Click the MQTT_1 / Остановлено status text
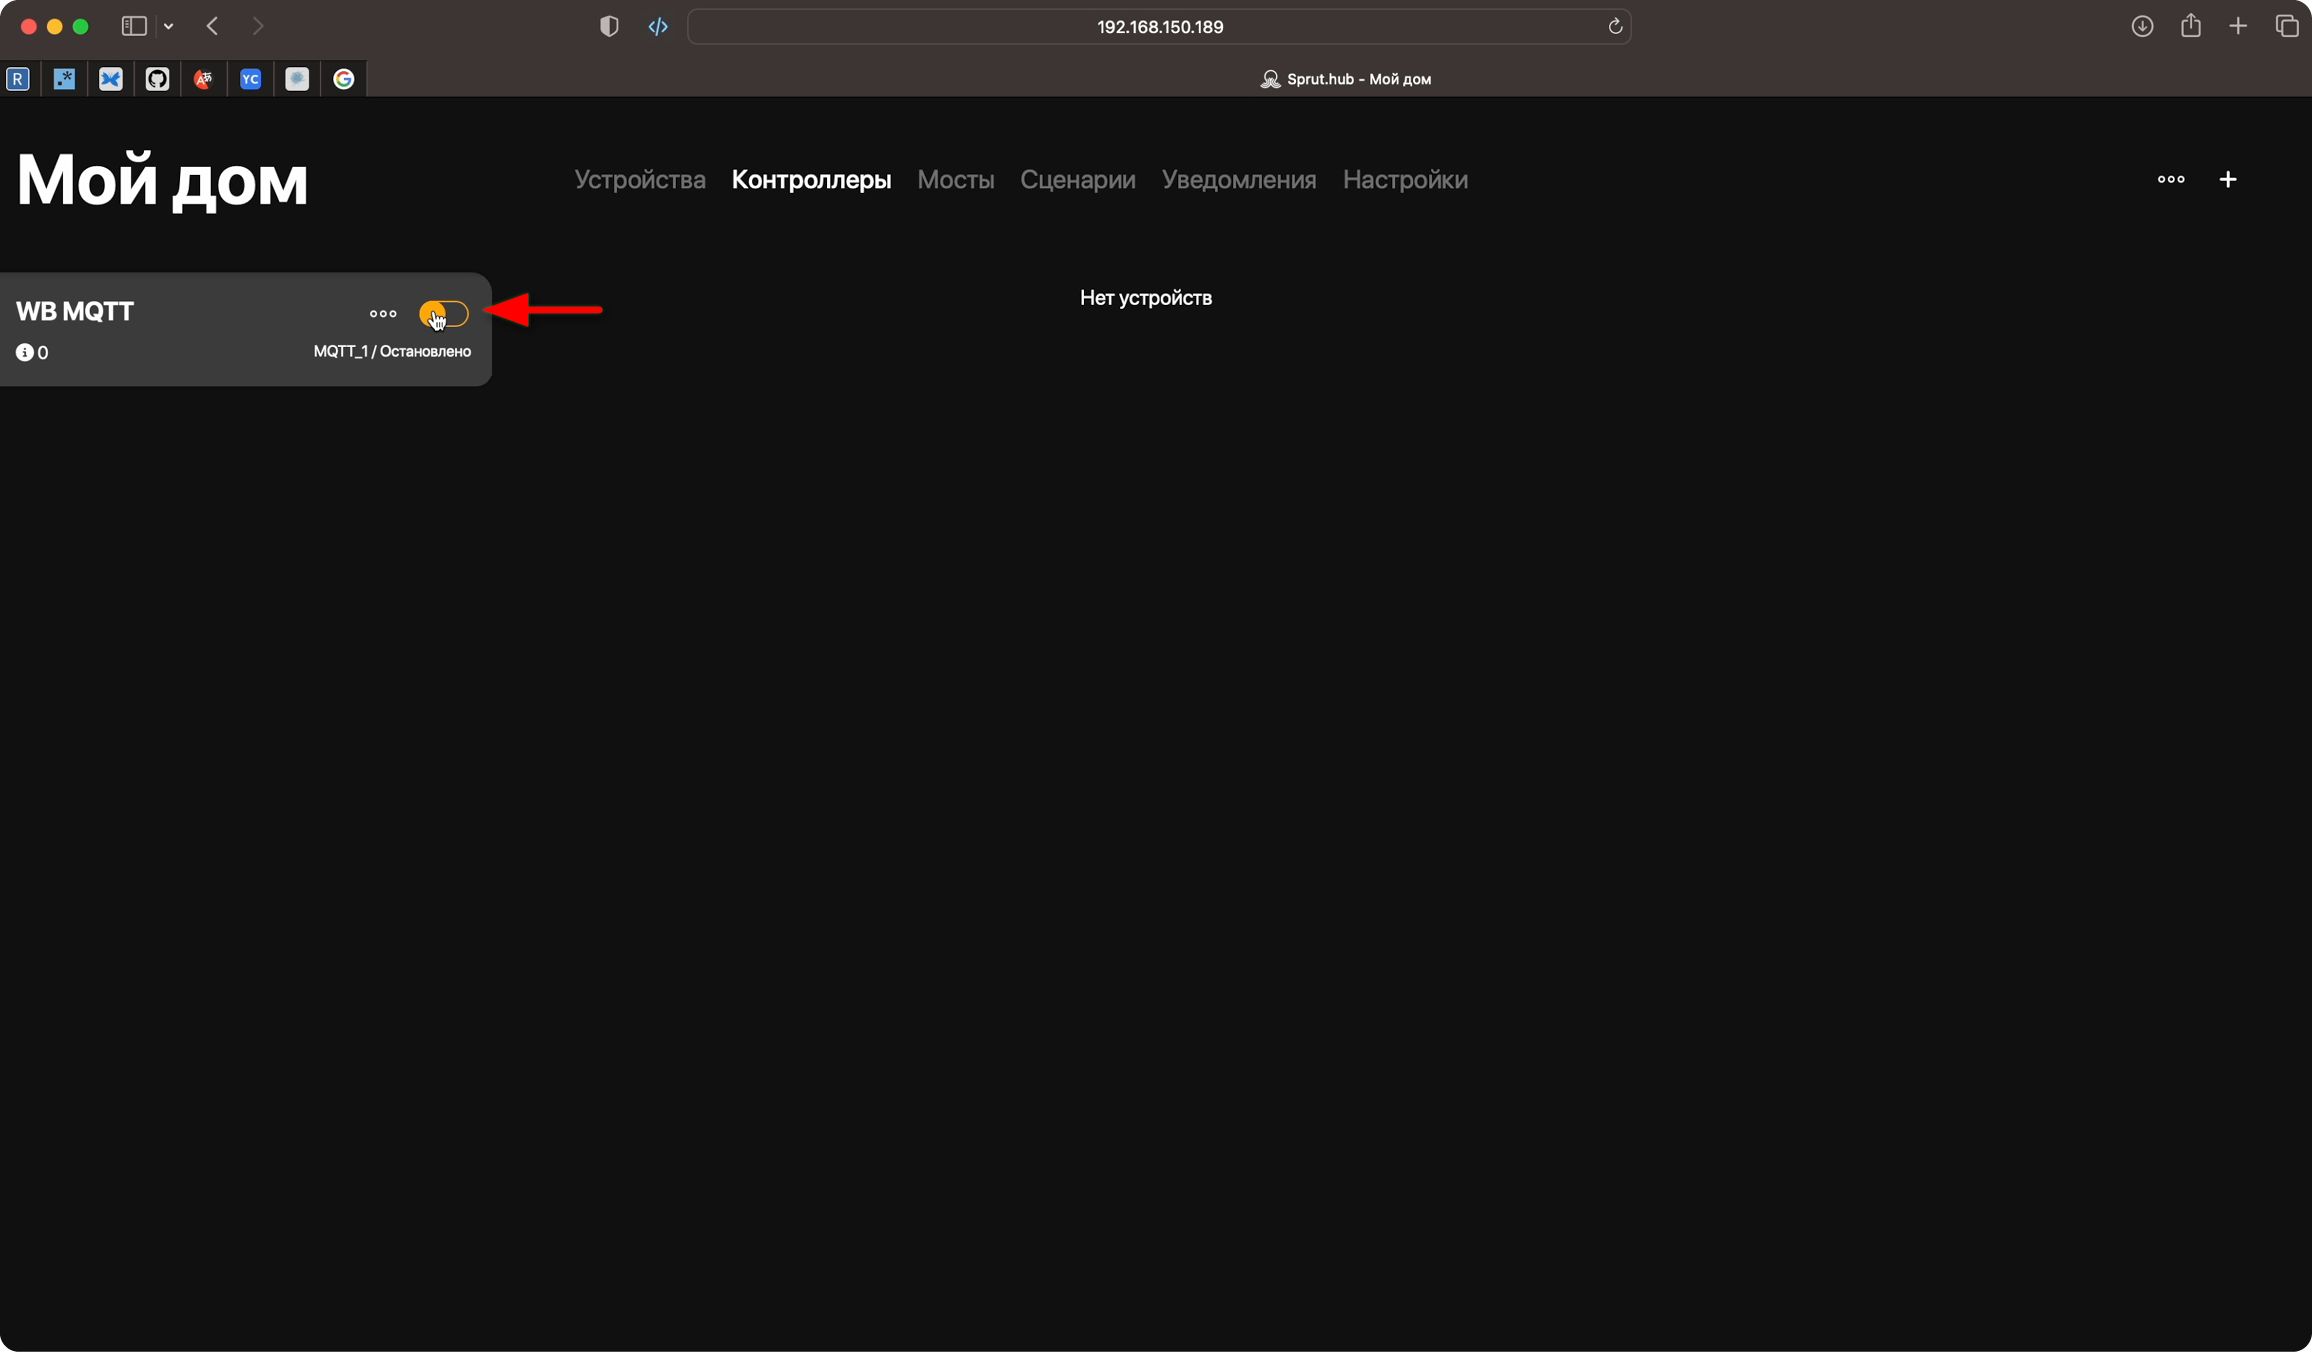 click(392, 352)
